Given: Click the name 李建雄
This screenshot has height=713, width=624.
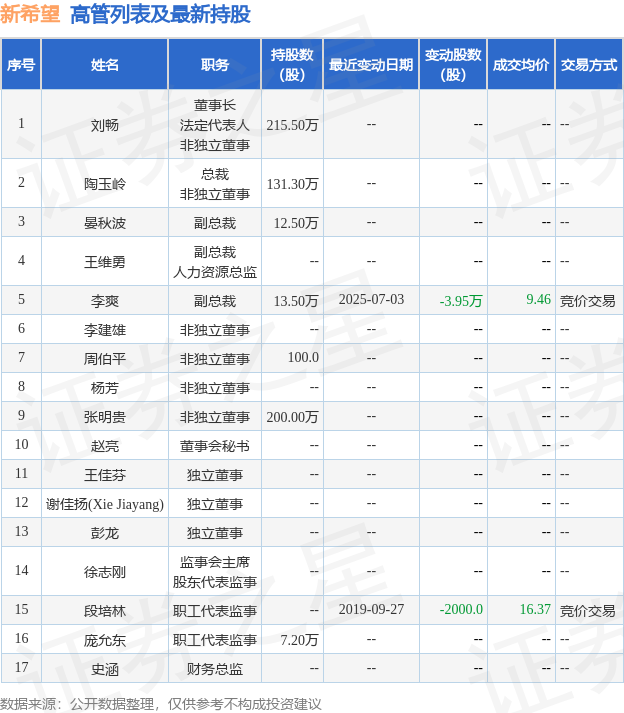Looking at the screenshot, I should point(105,330).
